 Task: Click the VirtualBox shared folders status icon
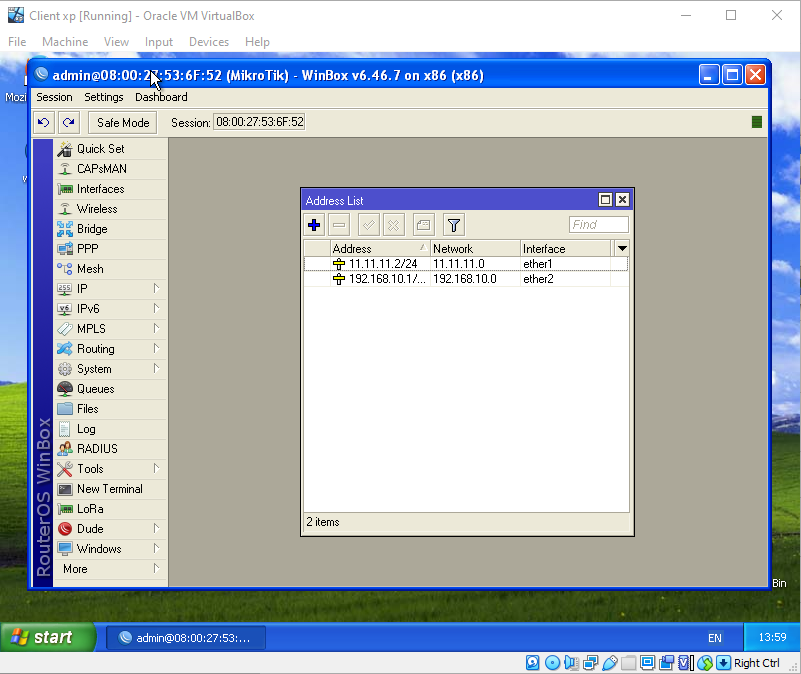coord(628,663)
